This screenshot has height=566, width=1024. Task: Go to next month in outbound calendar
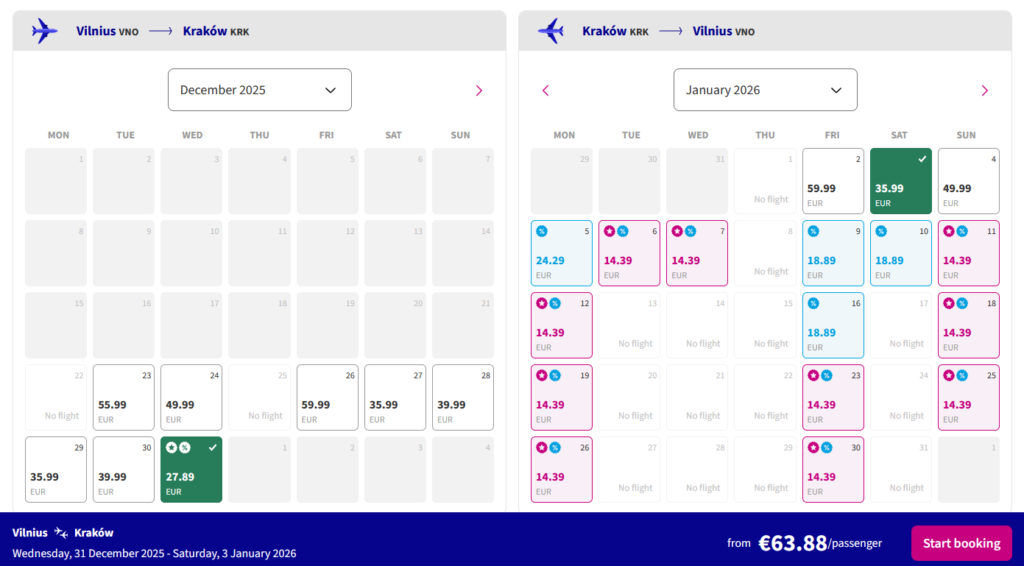479,90
